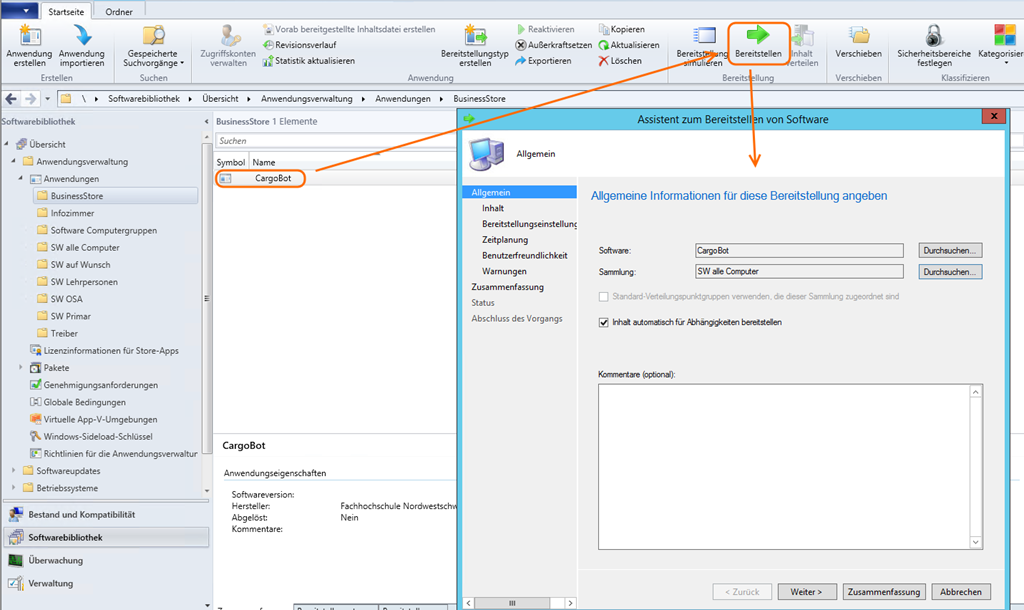Viewport: 1024px width, 610px height.
Task: Switch to the Ordner ribbon tab
Action: coord(119,11)
